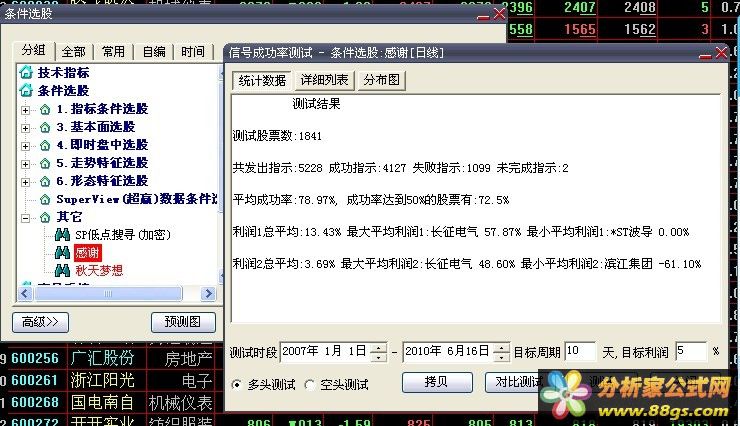Click the 条件选股 home icon
Viewport: 740px width, 426px height.
pos(26,90)
